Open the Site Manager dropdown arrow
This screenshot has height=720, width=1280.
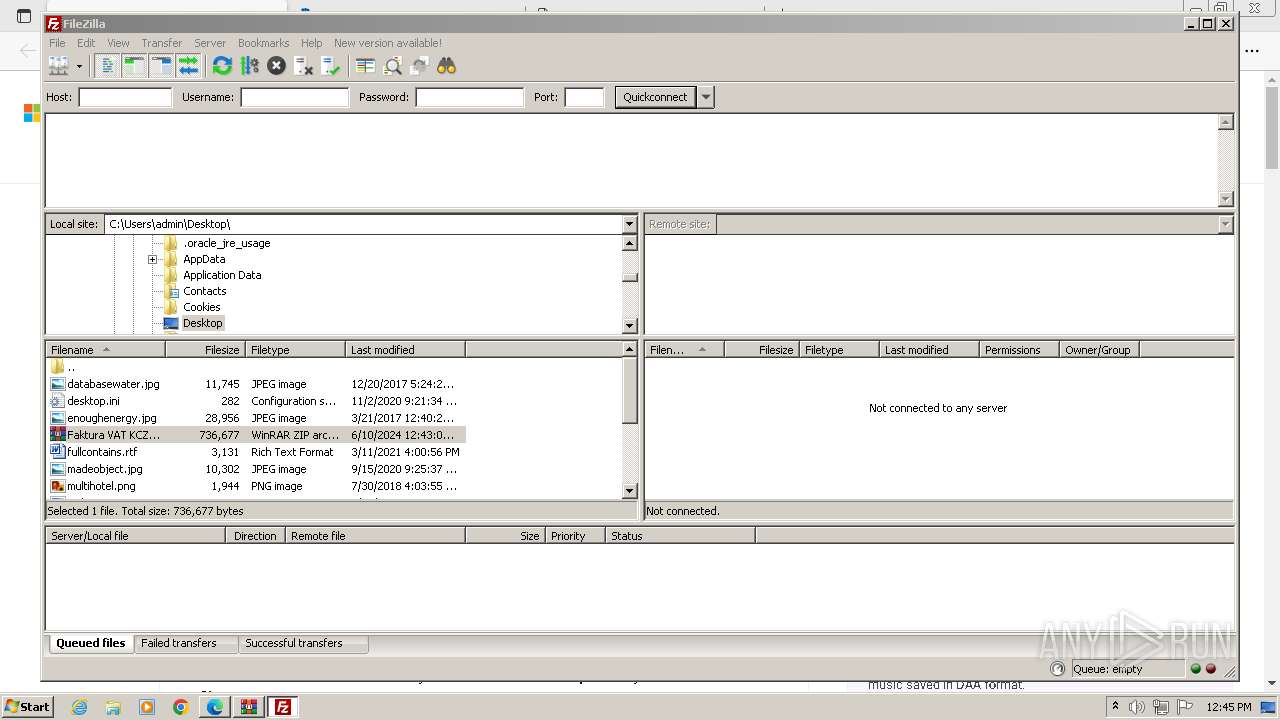click(x=79, y=66)
